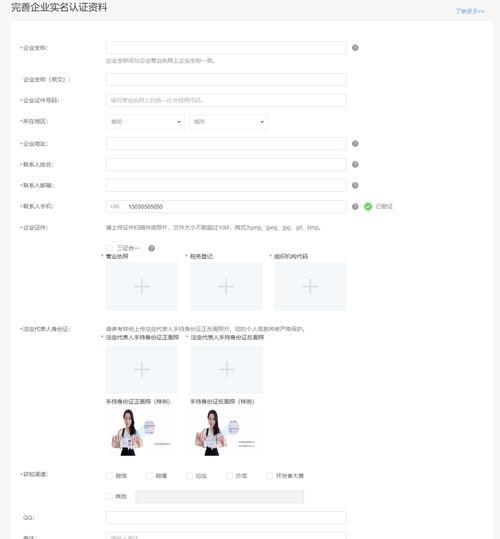Image resolution: width=500 pixels, height=539 pixels.
Task: Click help icon beside 企业地址 field
Action: coord(355,144)
